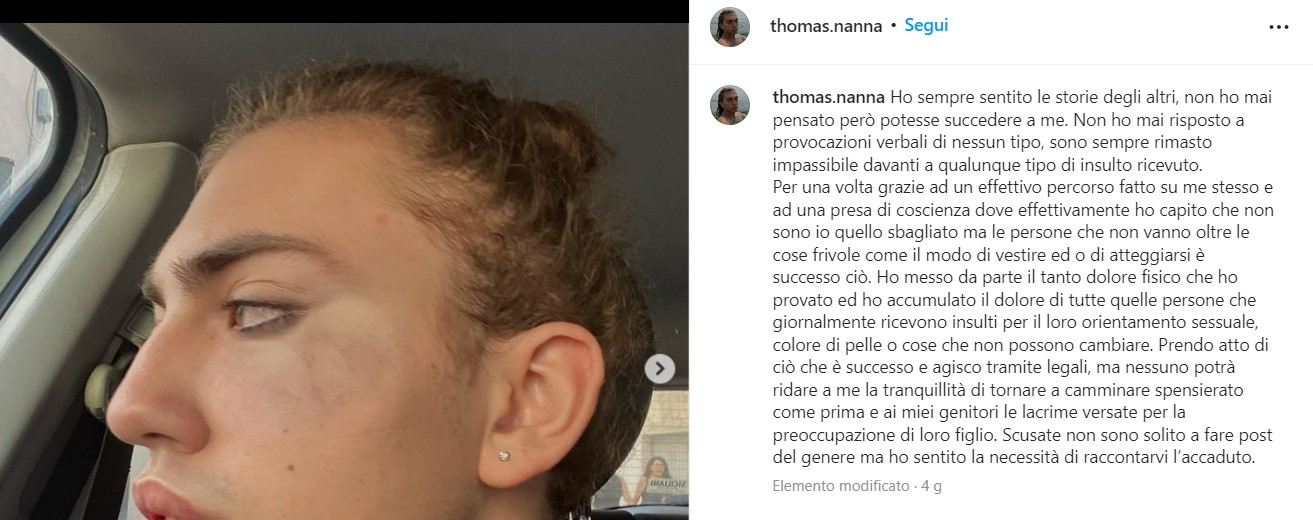This screenshot has height=520, width=1313.
Task: Open thomas.nanna username in post header
Action: (x=826, y=26)
